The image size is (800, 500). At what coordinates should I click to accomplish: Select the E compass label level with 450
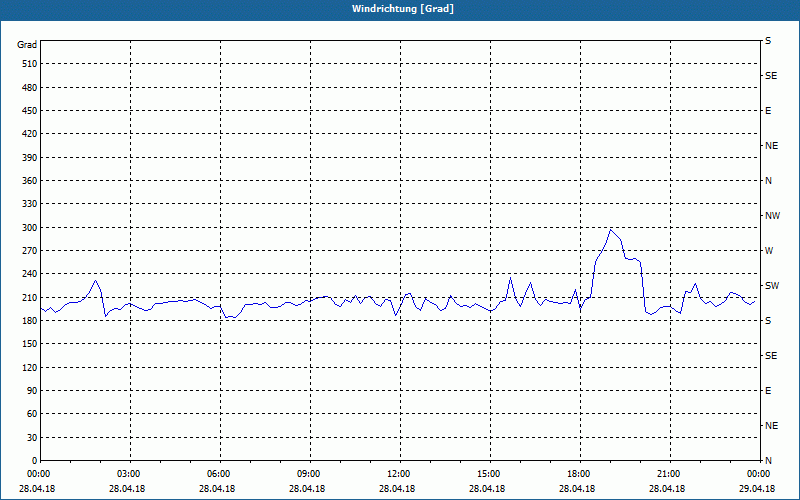(x=768, y=111)
